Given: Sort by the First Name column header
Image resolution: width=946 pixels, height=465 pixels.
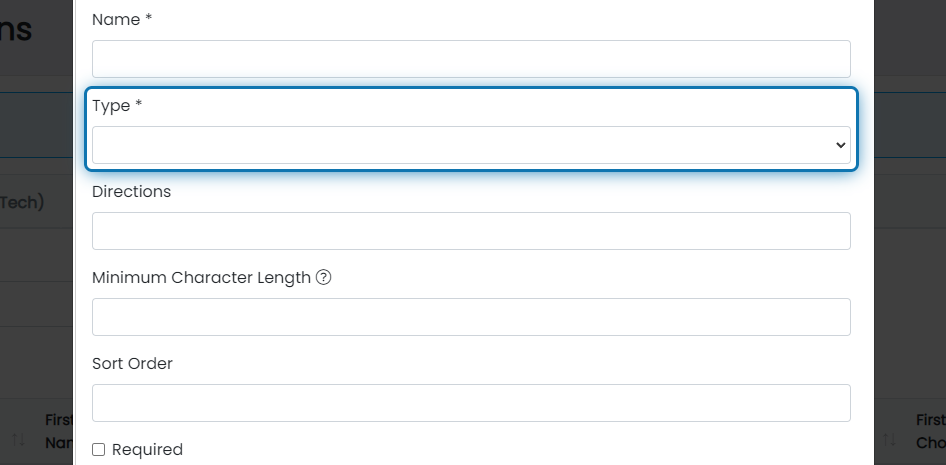Looking at the screenshot, I should click(x=59, y=431).
